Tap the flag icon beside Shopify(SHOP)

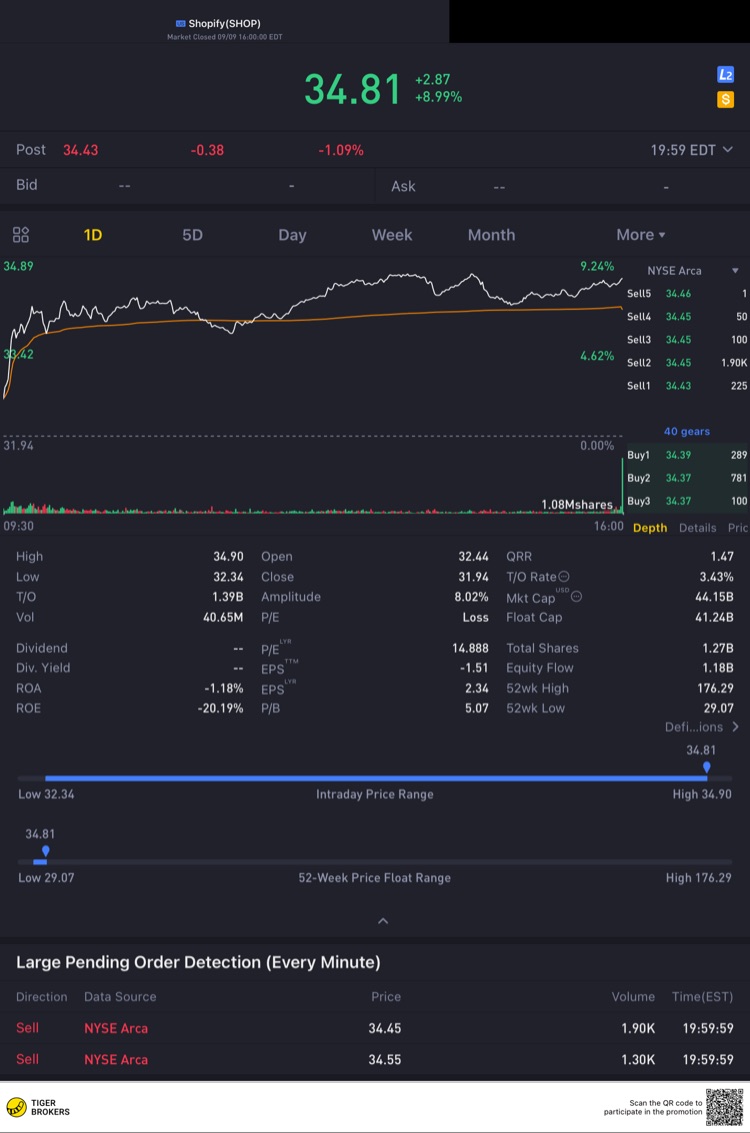coord(181,24)
